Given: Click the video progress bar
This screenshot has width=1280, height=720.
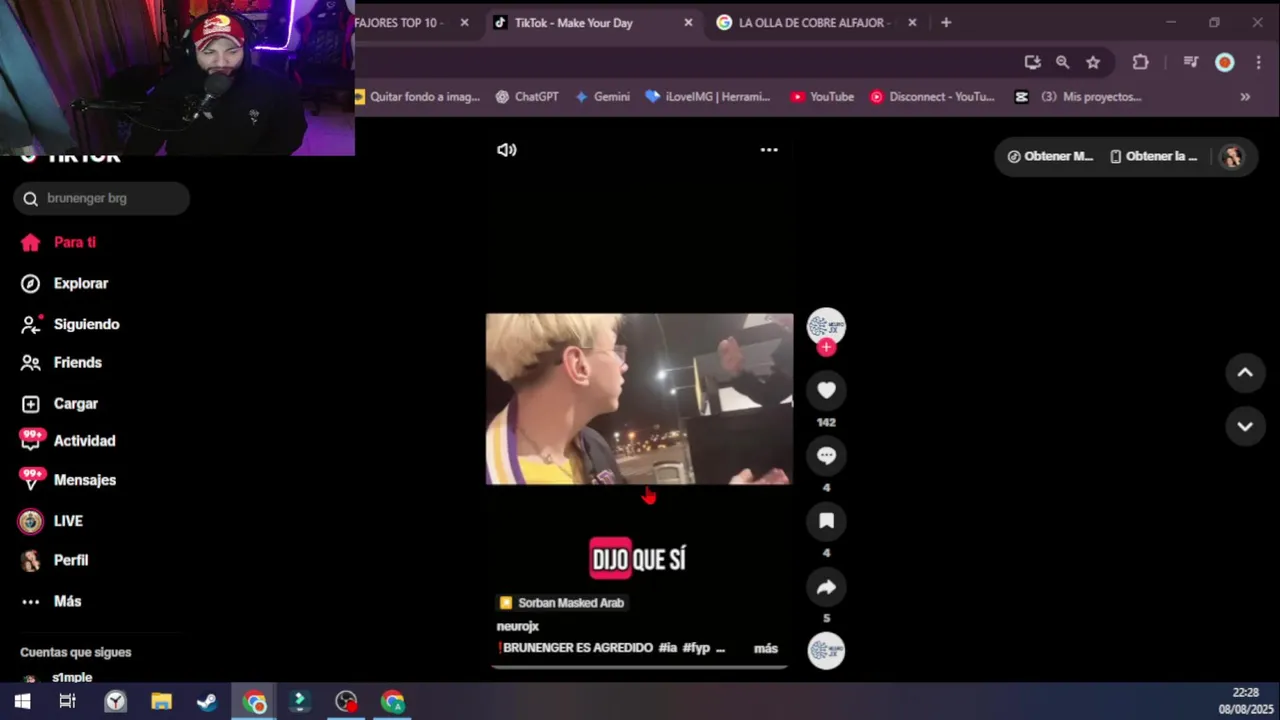Looking at the screenshot, I should pos(639,667).
